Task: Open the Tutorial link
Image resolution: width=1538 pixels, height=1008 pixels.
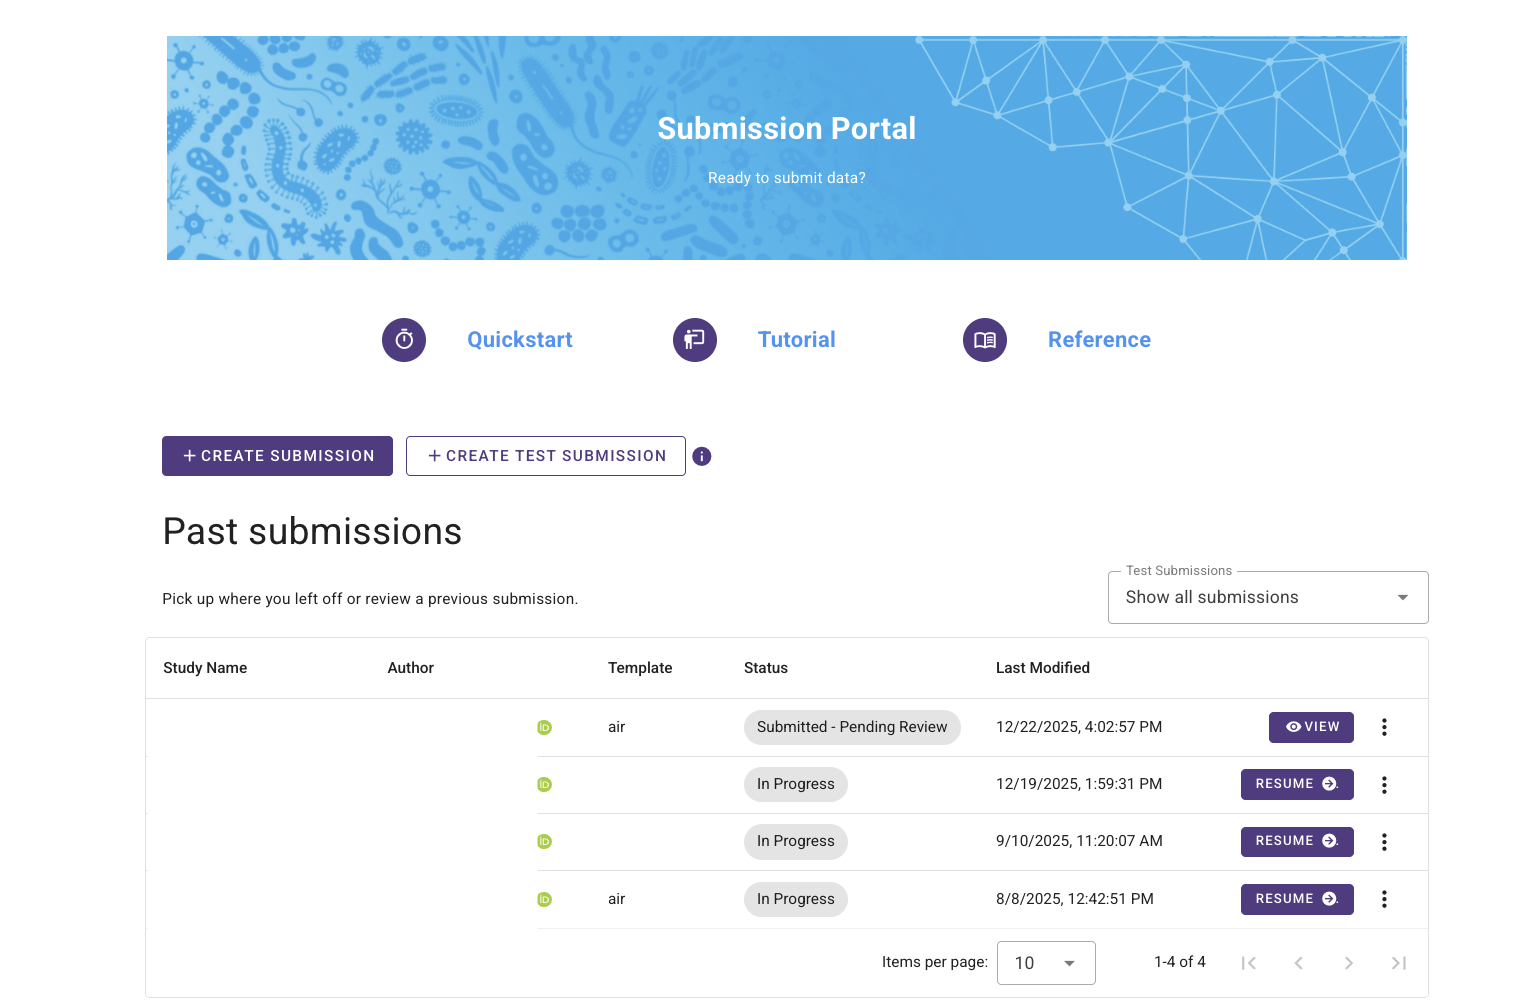Action: click(796, 340)
